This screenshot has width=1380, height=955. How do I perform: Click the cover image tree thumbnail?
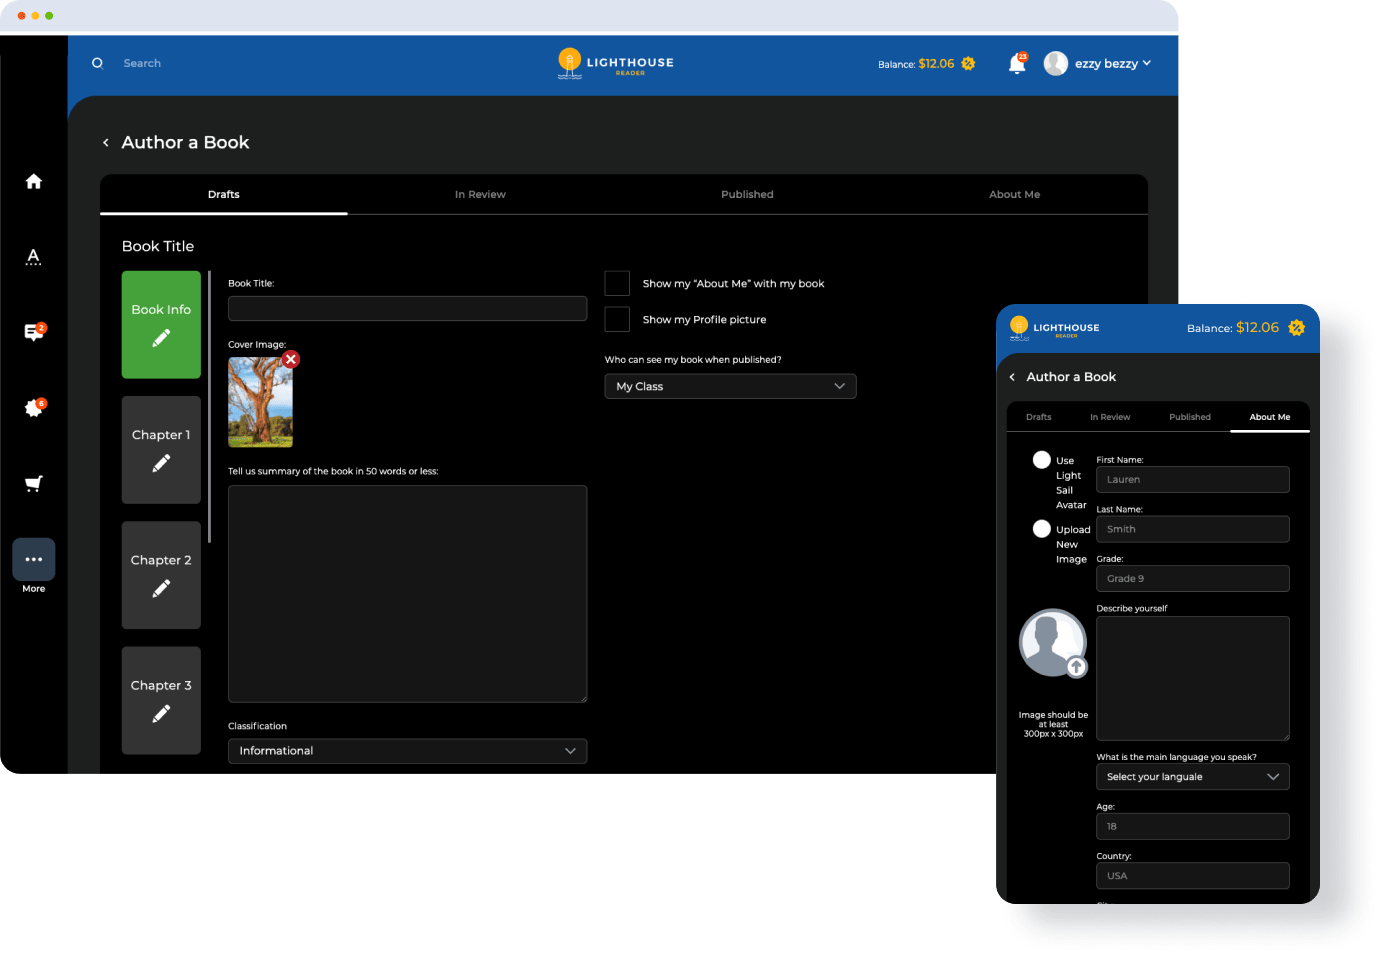[x=260, y=402]
